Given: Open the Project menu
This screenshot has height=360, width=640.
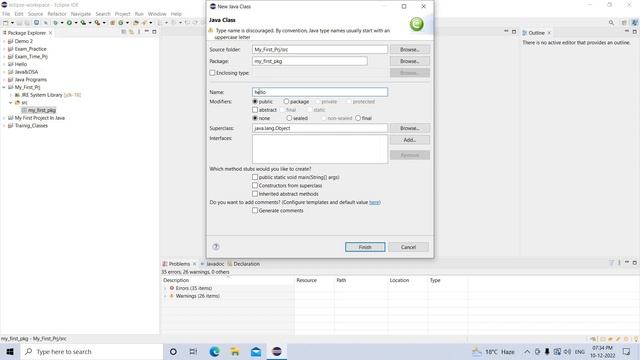Looking at the screenshot, I should tap(122, 14).
